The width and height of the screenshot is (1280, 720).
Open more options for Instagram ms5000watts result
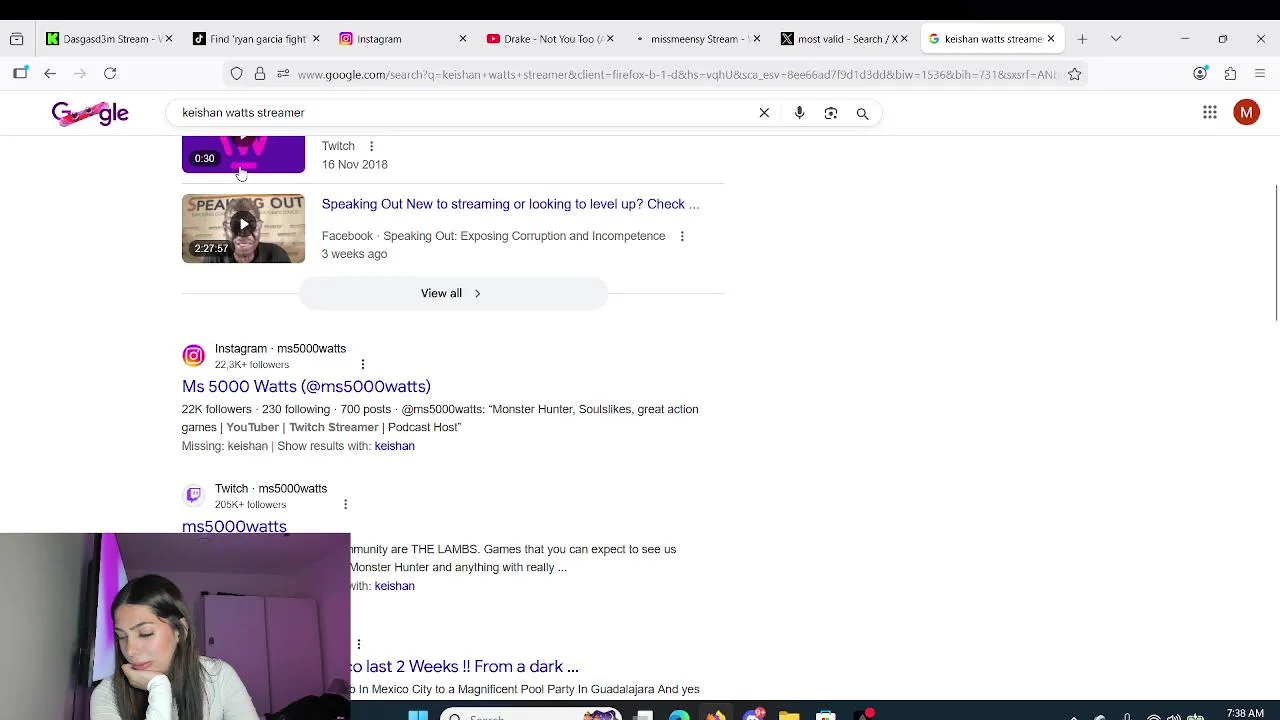(x=363, y=364)
